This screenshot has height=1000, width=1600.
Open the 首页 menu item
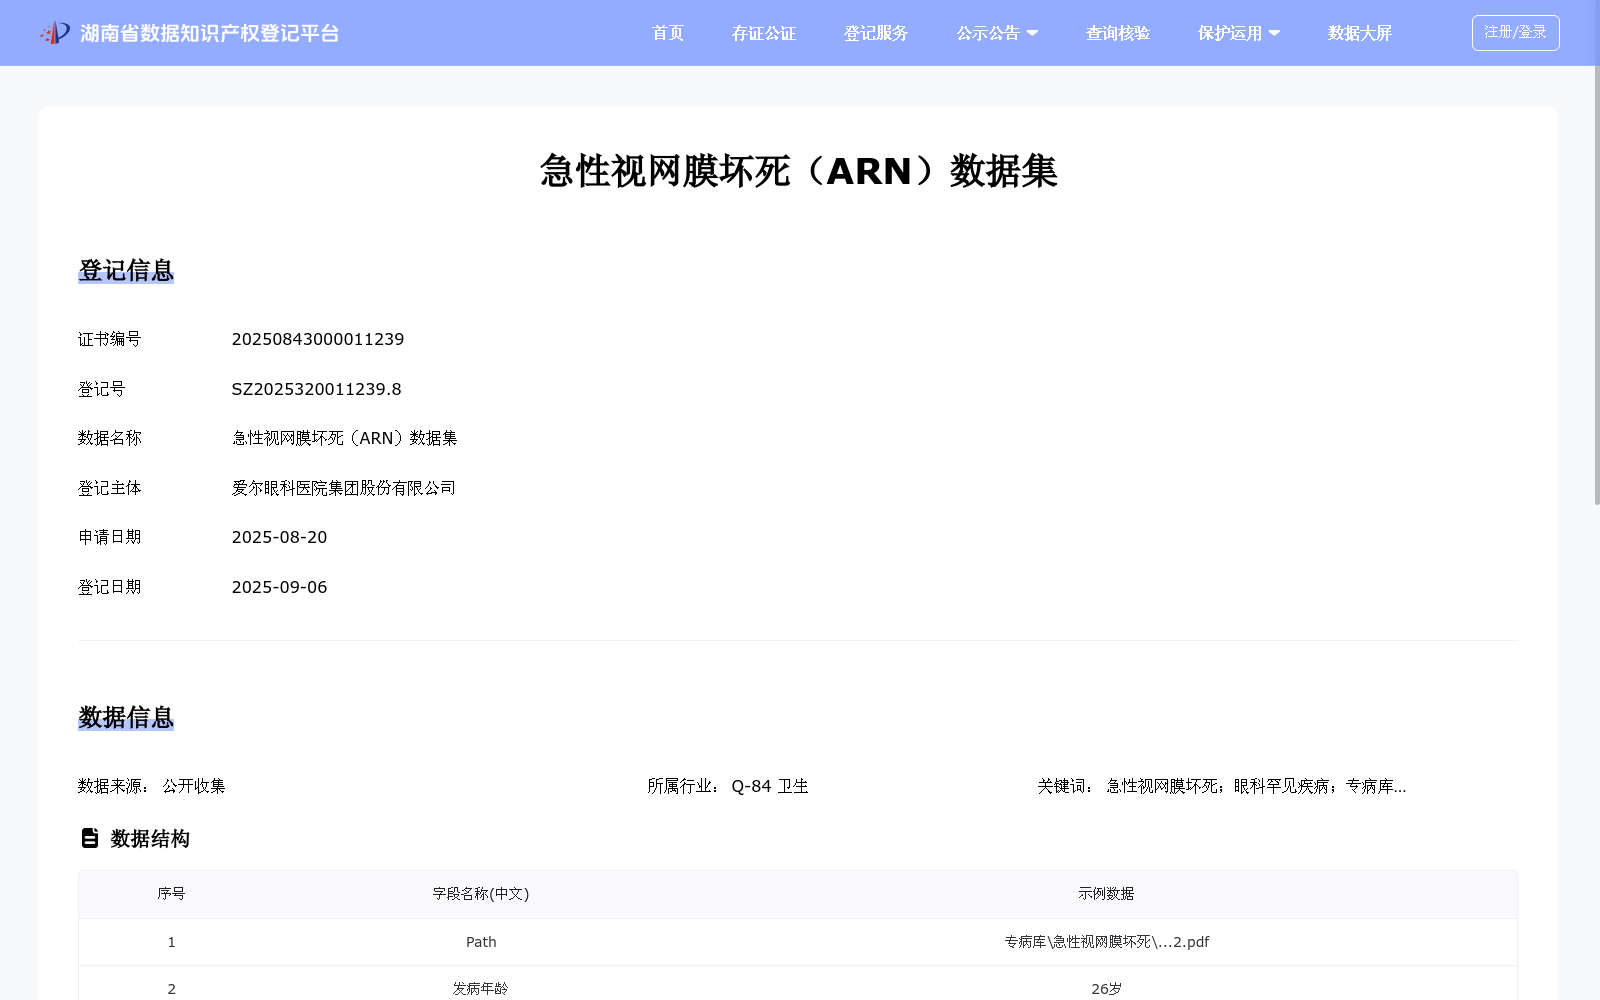668,33
